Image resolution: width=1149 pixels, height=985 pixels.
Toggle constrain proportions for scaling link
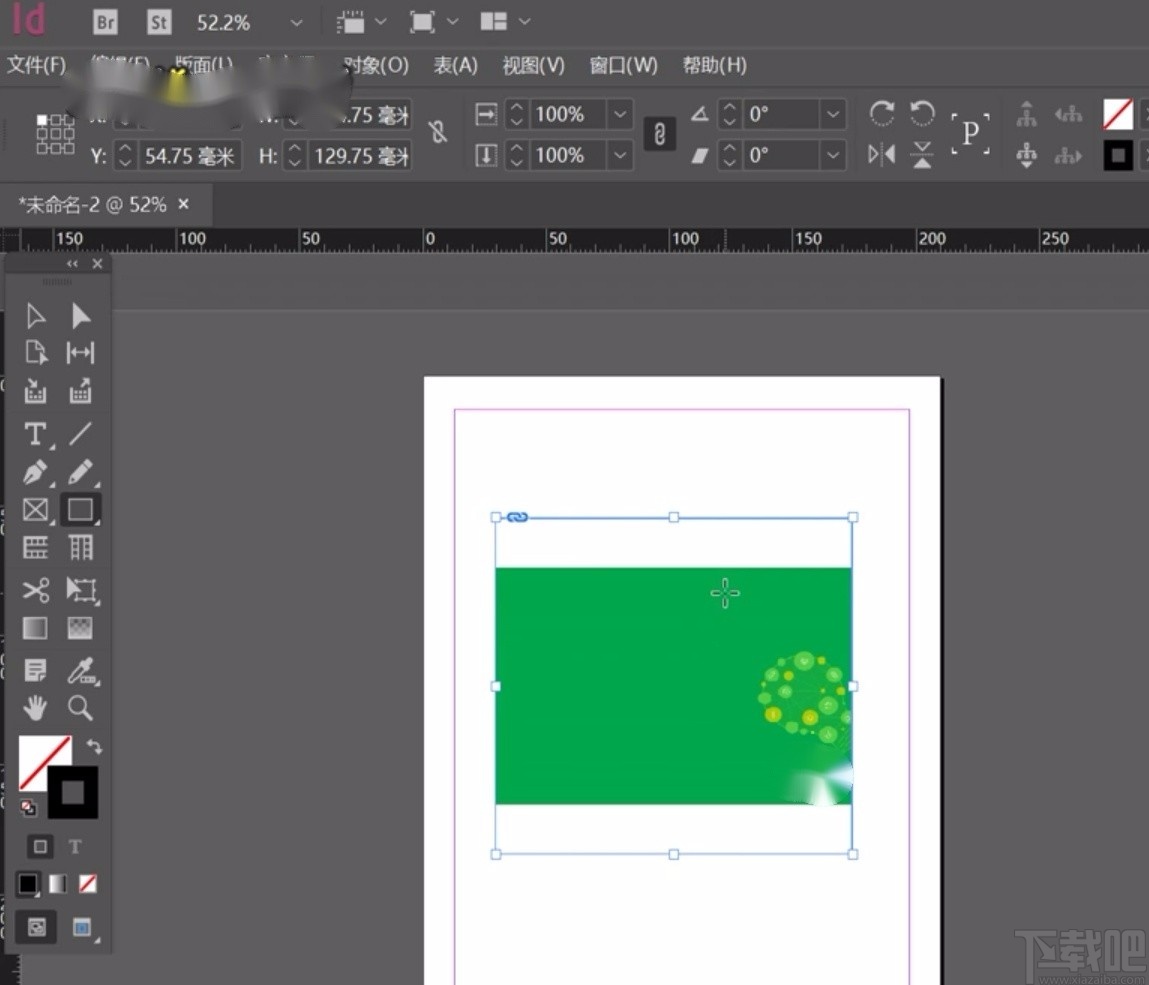pyautogui.click(x=659, y=134)
